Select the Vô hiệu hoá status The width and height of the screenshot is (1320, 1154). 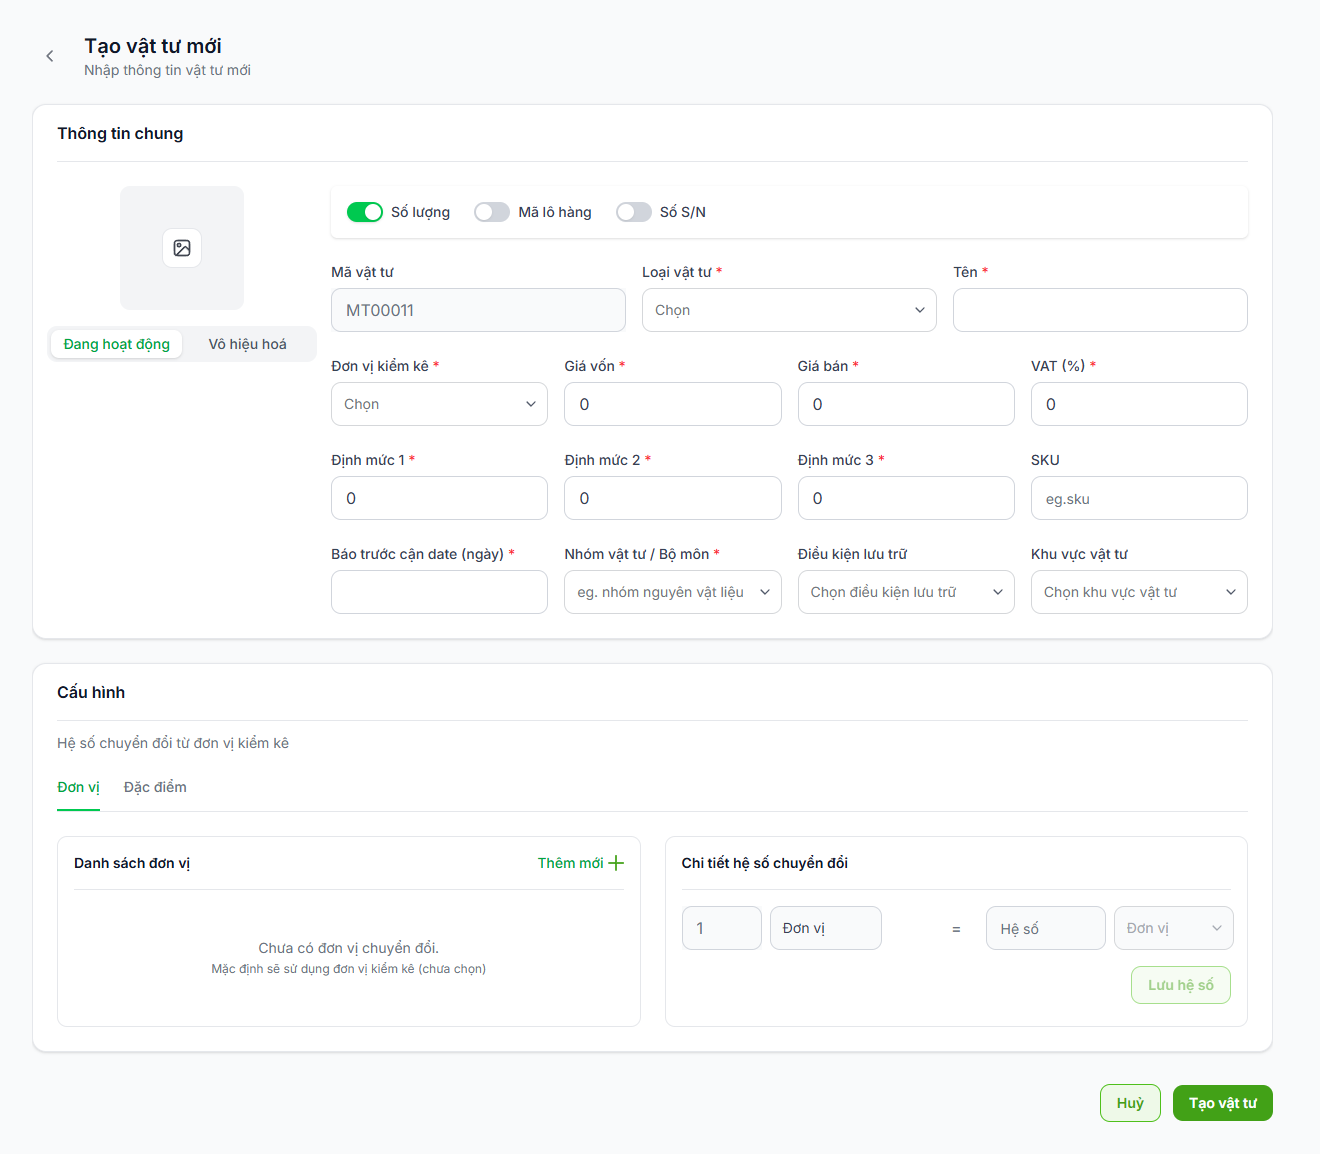(x=248, y=344)
